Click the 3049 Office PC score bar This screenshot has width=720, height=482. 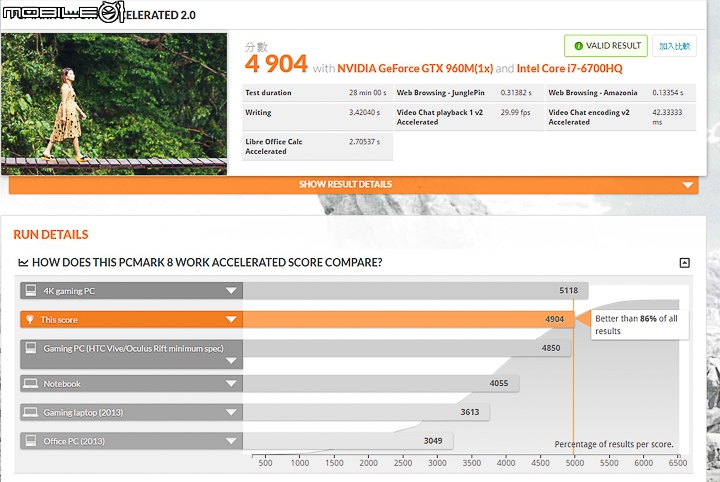(x=348, y=441)
